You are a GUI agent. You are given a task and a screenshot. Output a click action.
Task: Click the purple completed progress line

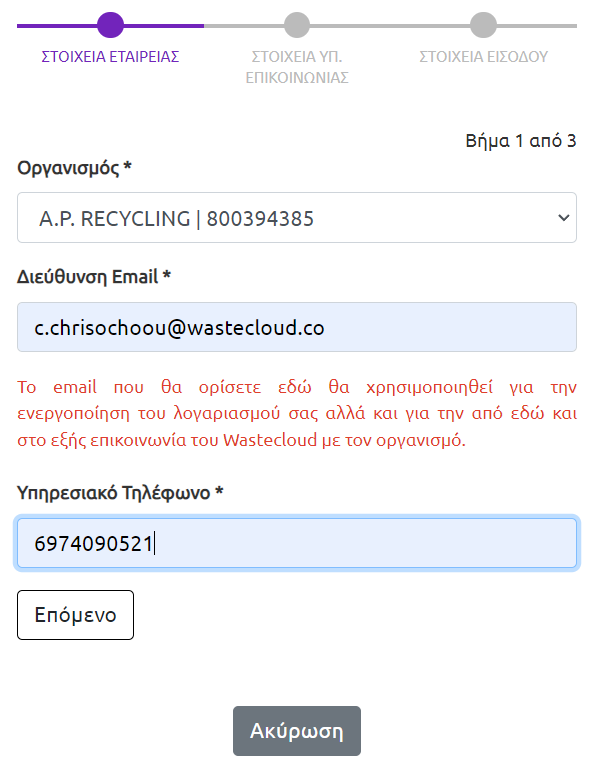click(160, 25)
